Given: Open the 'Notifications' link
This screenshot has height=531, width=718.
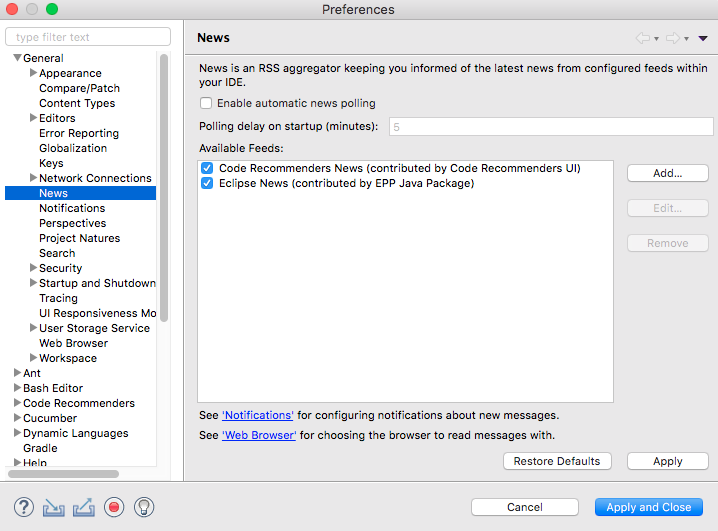Looking at the screenshot, I should [258, 415].
